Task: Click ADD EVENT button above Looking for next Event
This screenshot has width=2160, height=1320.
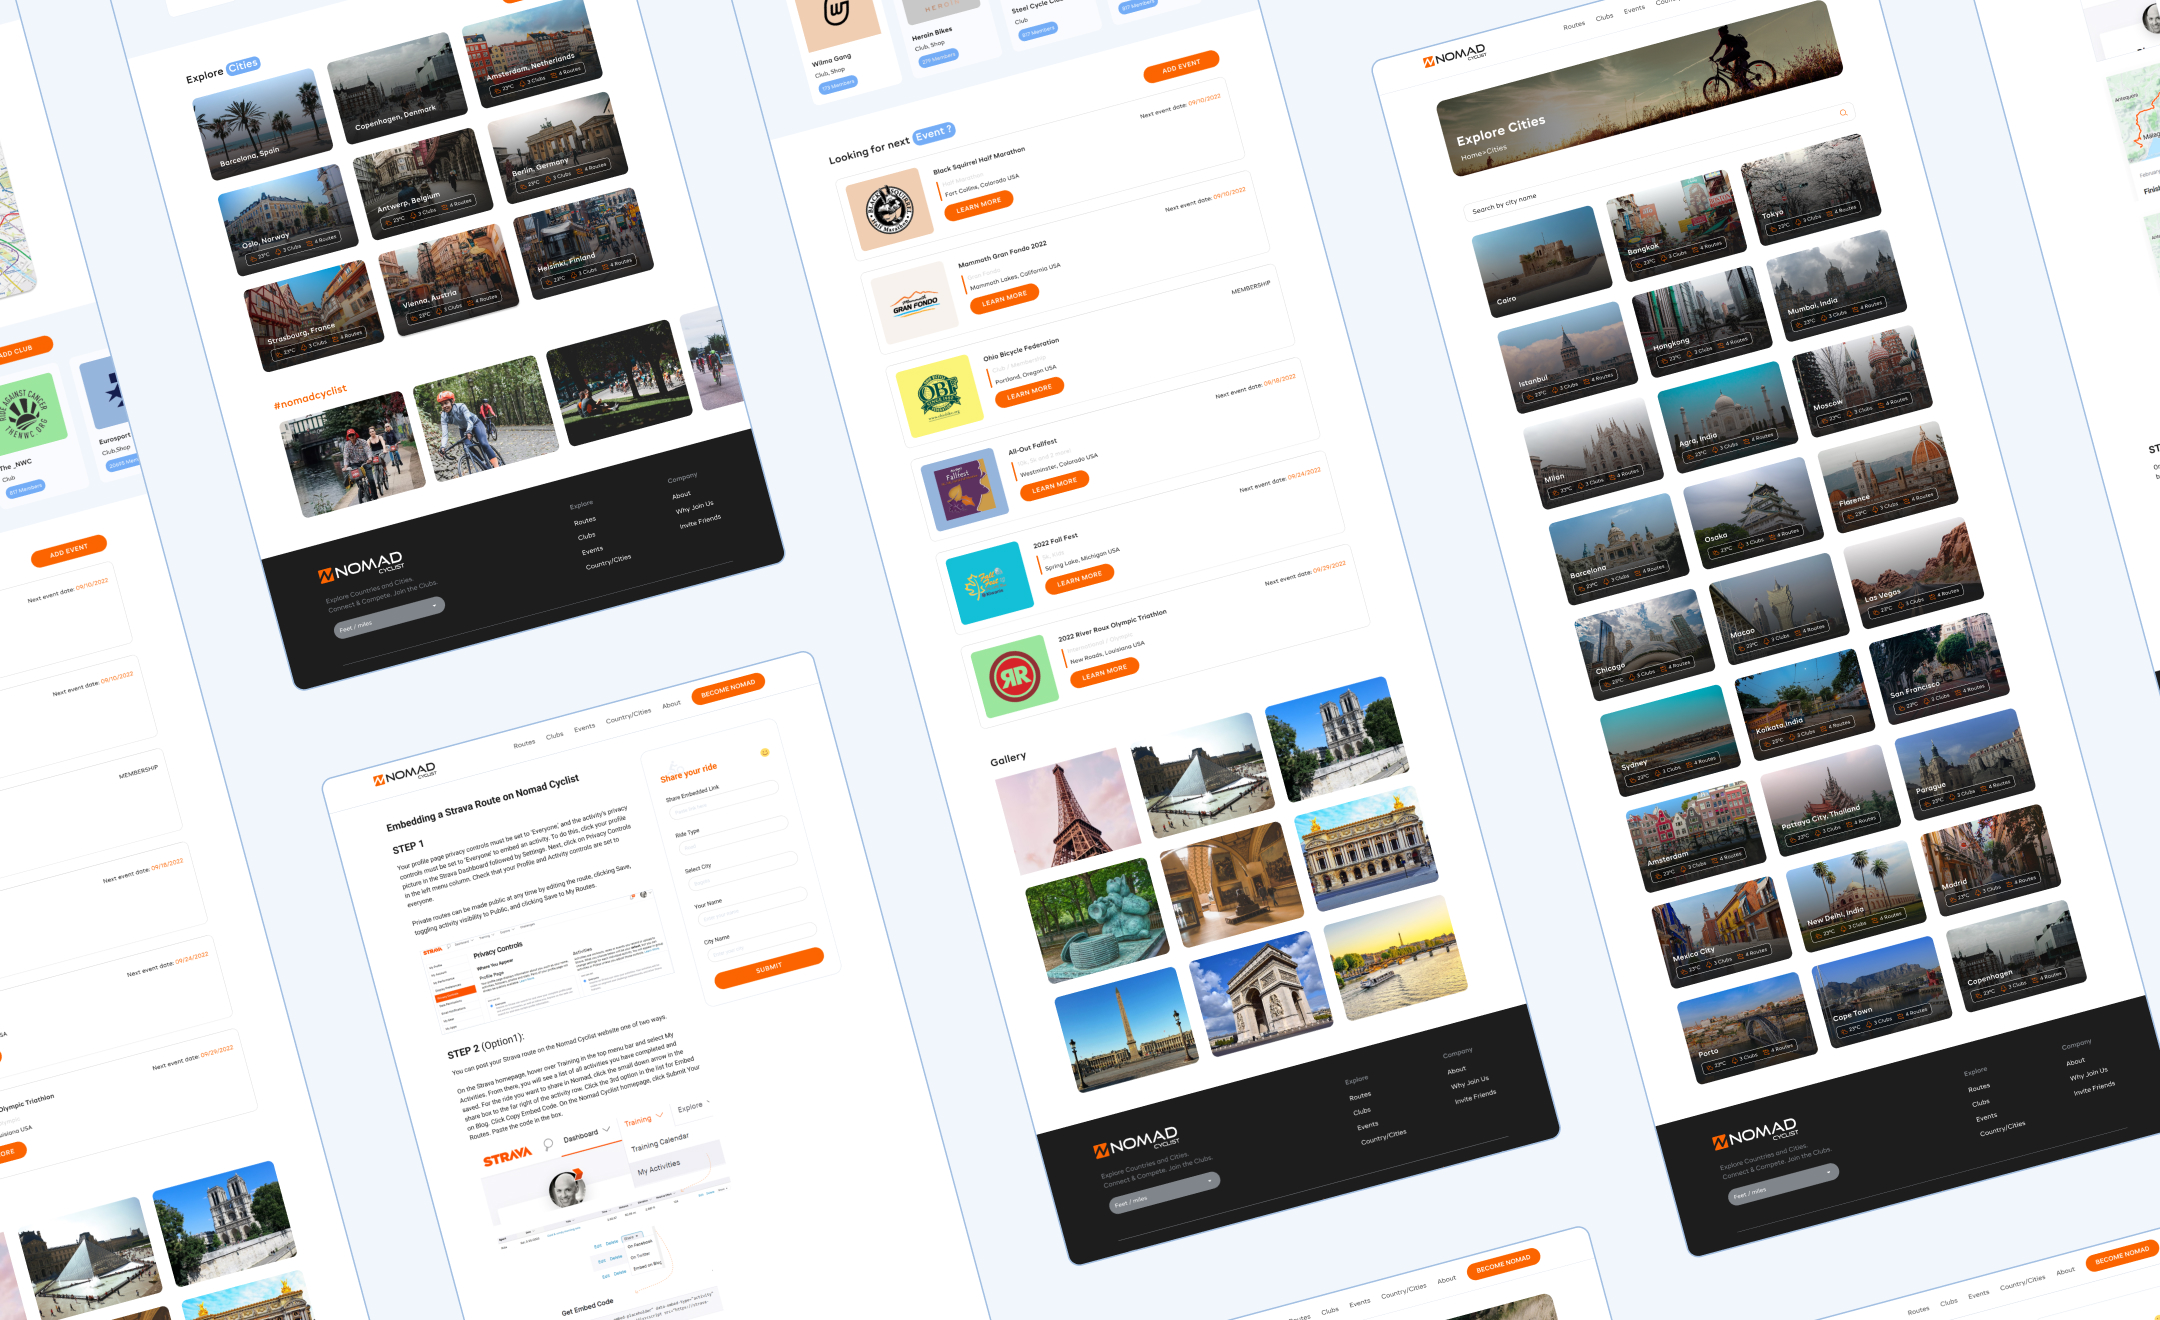Action: coord(1181,67)
